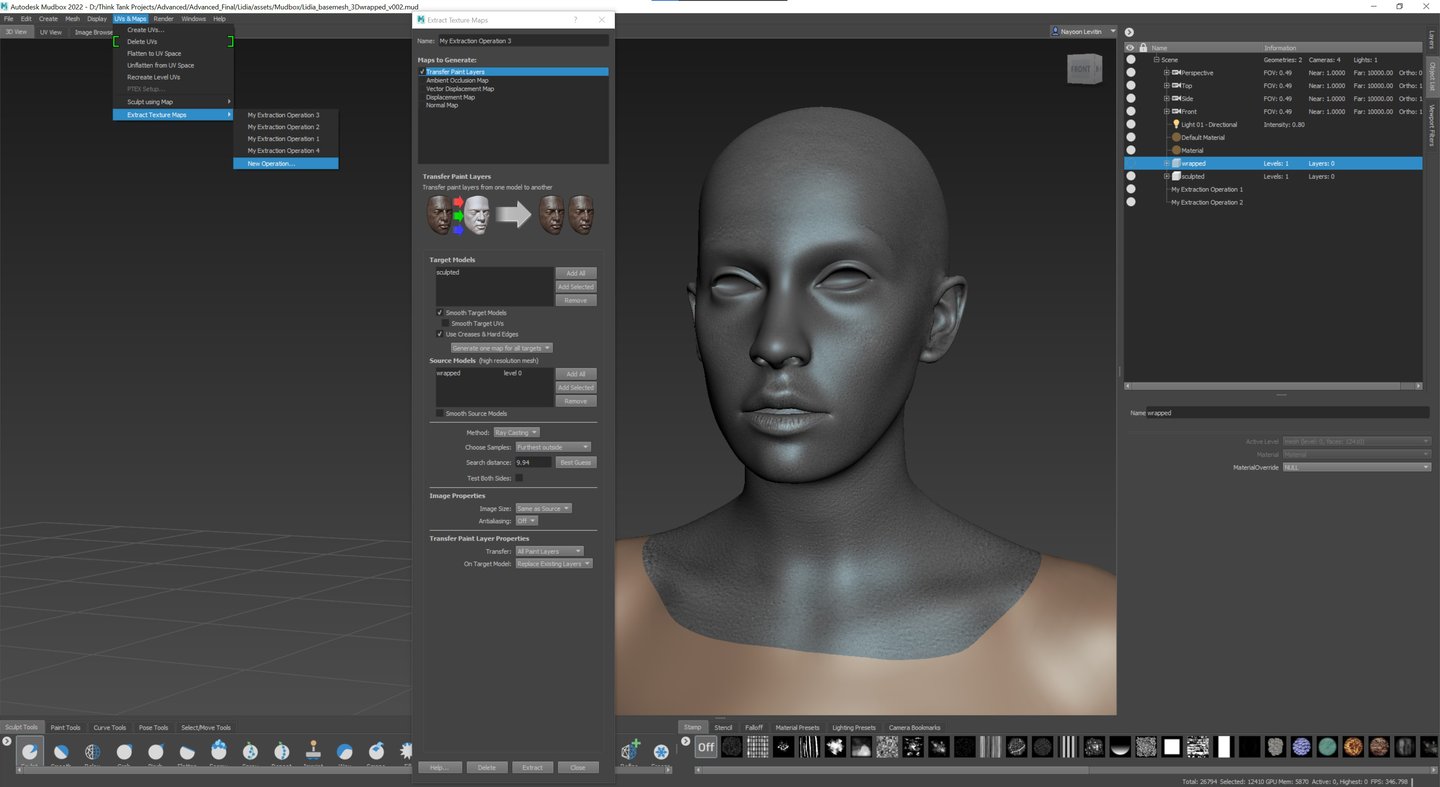Click the lock icon in Object List header
This screenshot has width=1440, height=787.
pos(1143,48)
